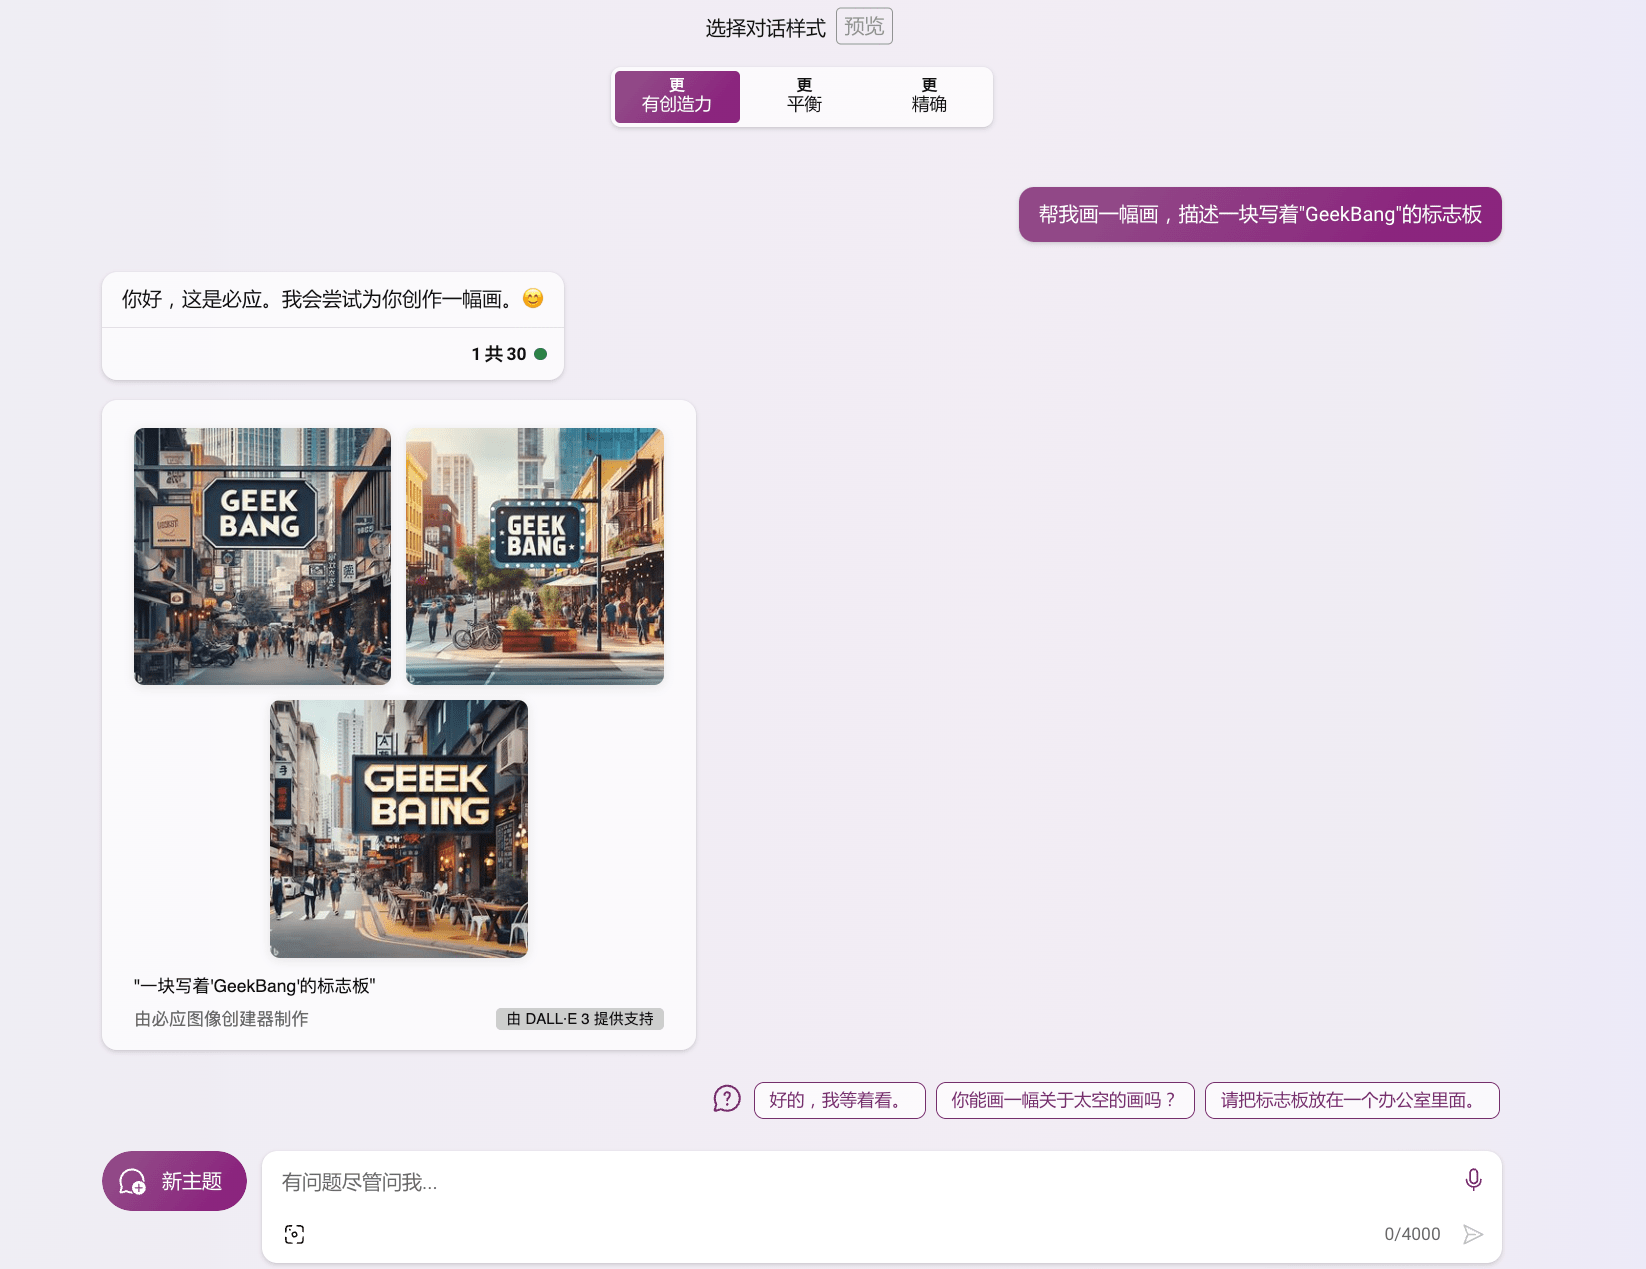
Task: Switch to the 更平衡 conversation style
Action: pos(804,96)
